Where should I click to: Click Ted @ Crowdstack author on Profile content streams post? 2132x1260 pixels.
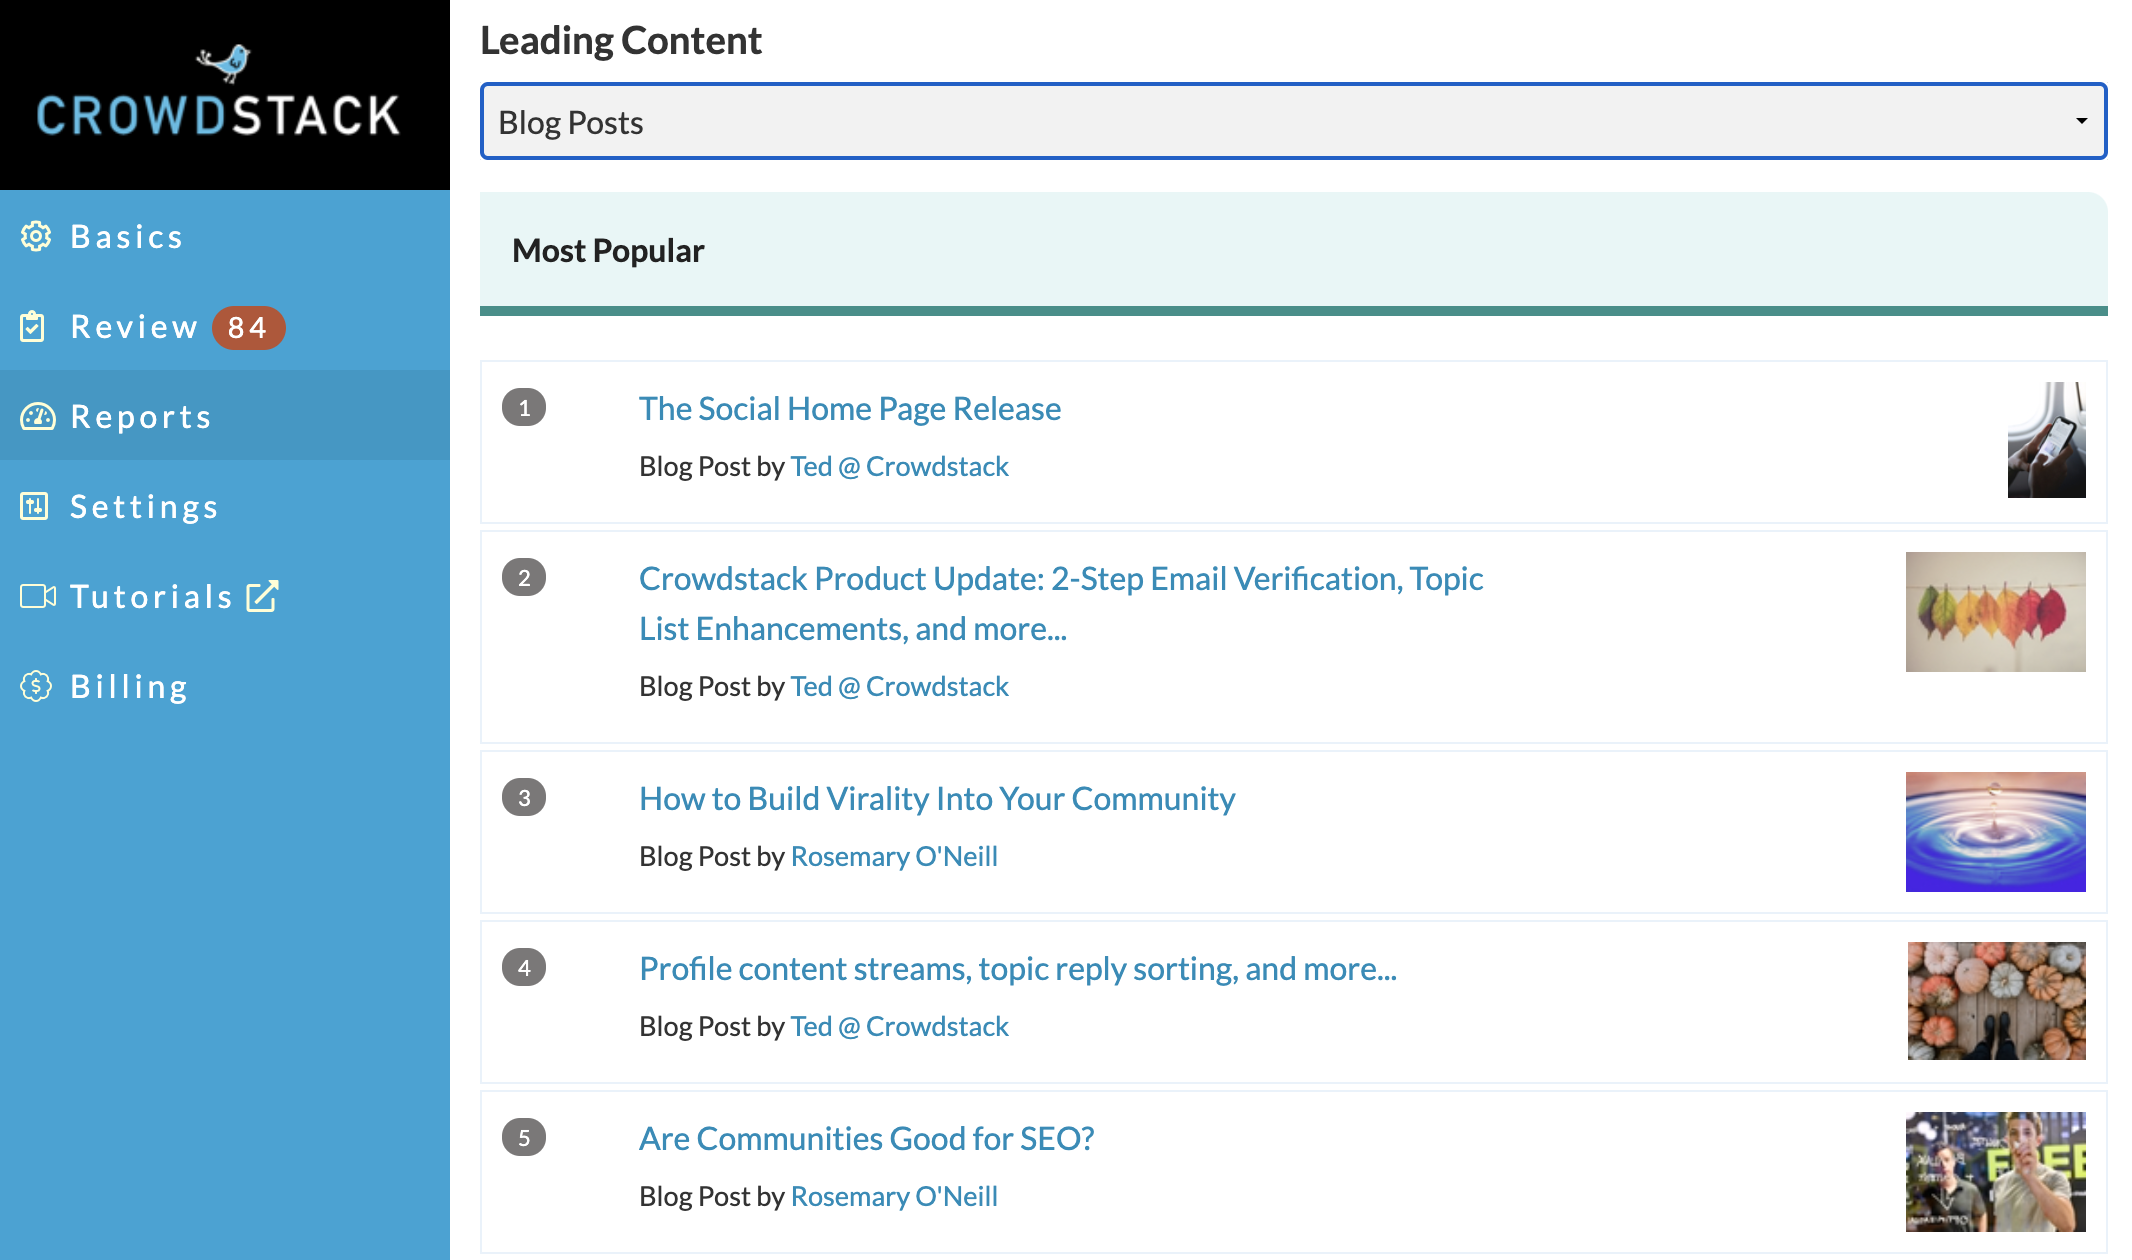899,1026
